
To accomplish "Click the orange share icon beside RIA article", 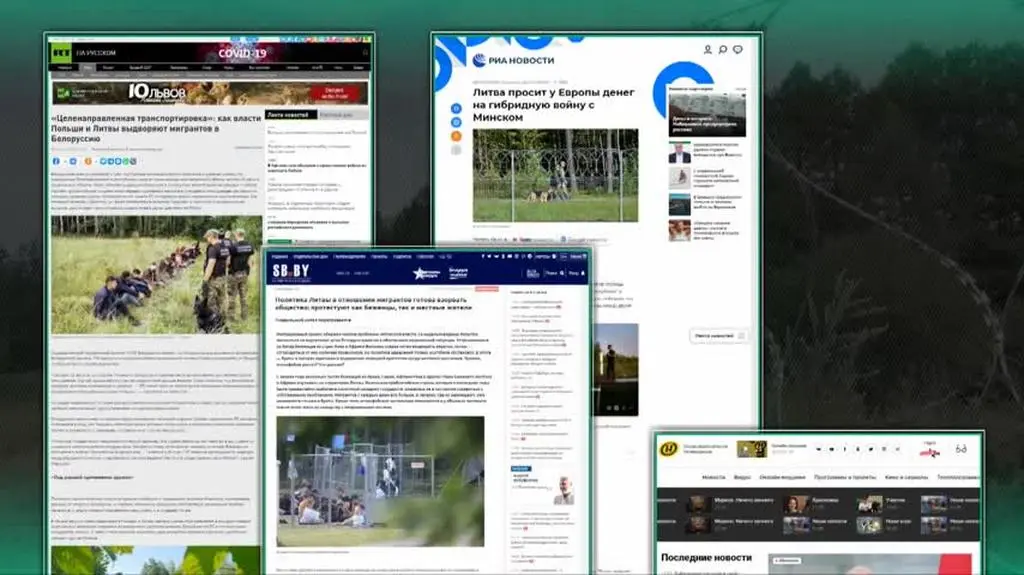I will (x=456, y=136).
